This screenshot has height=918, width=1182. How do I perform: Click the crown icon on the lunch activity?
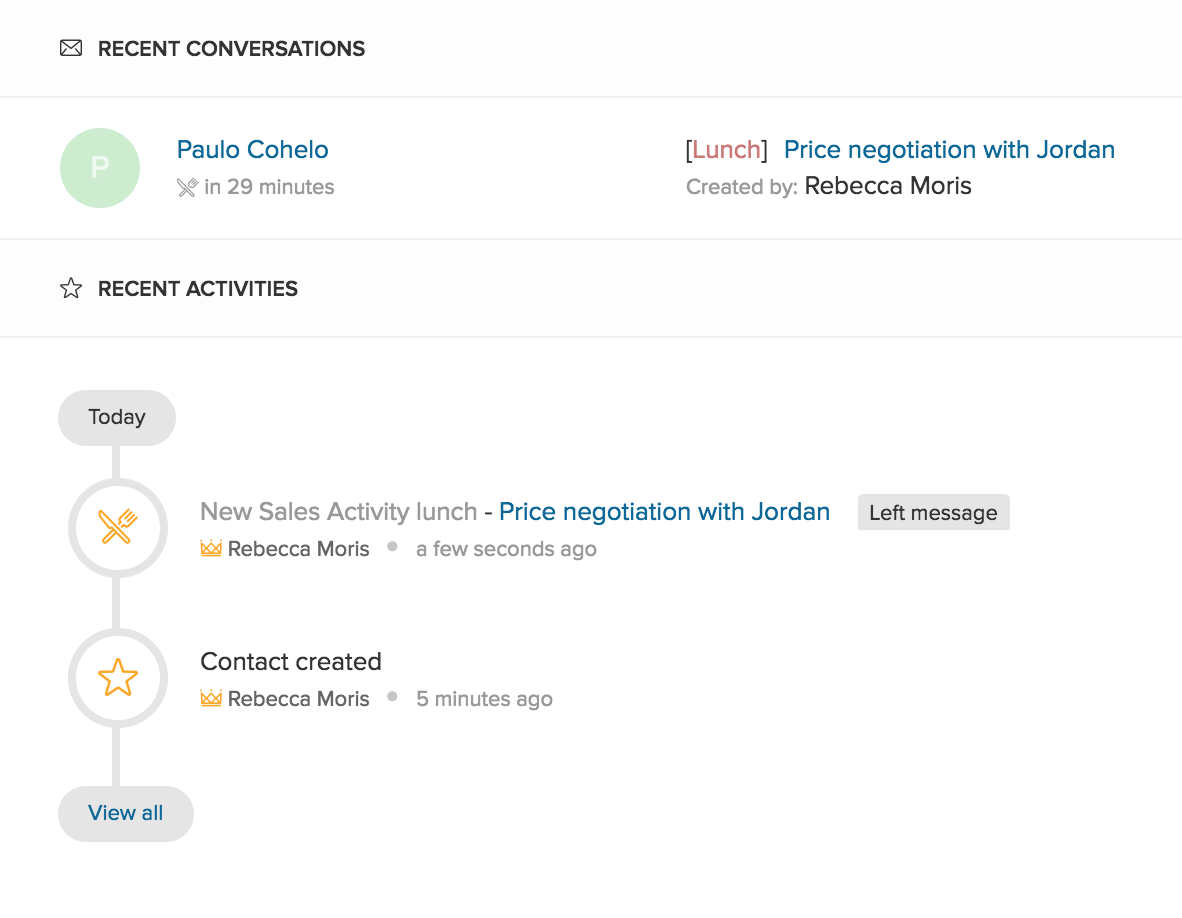[211, 549]
